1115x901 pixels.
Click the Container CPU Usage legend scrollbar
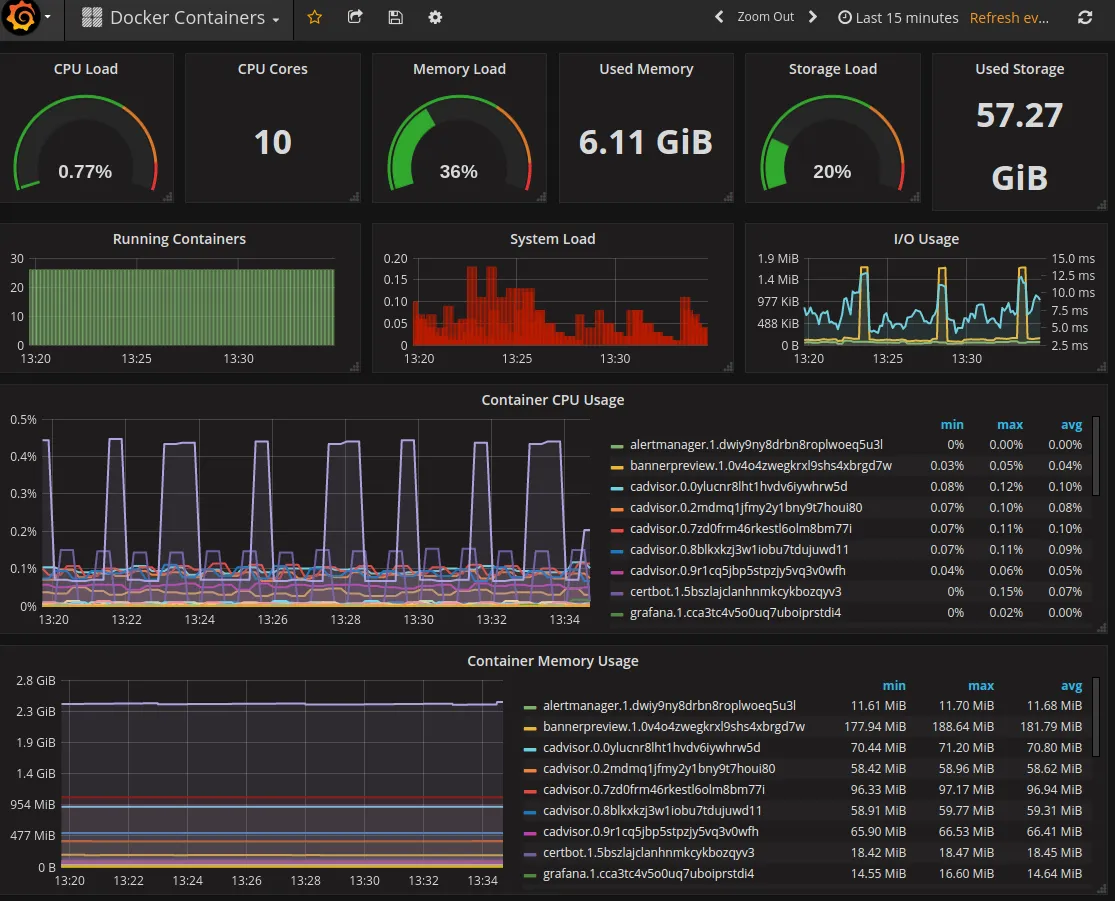(x=1096, y=457)
